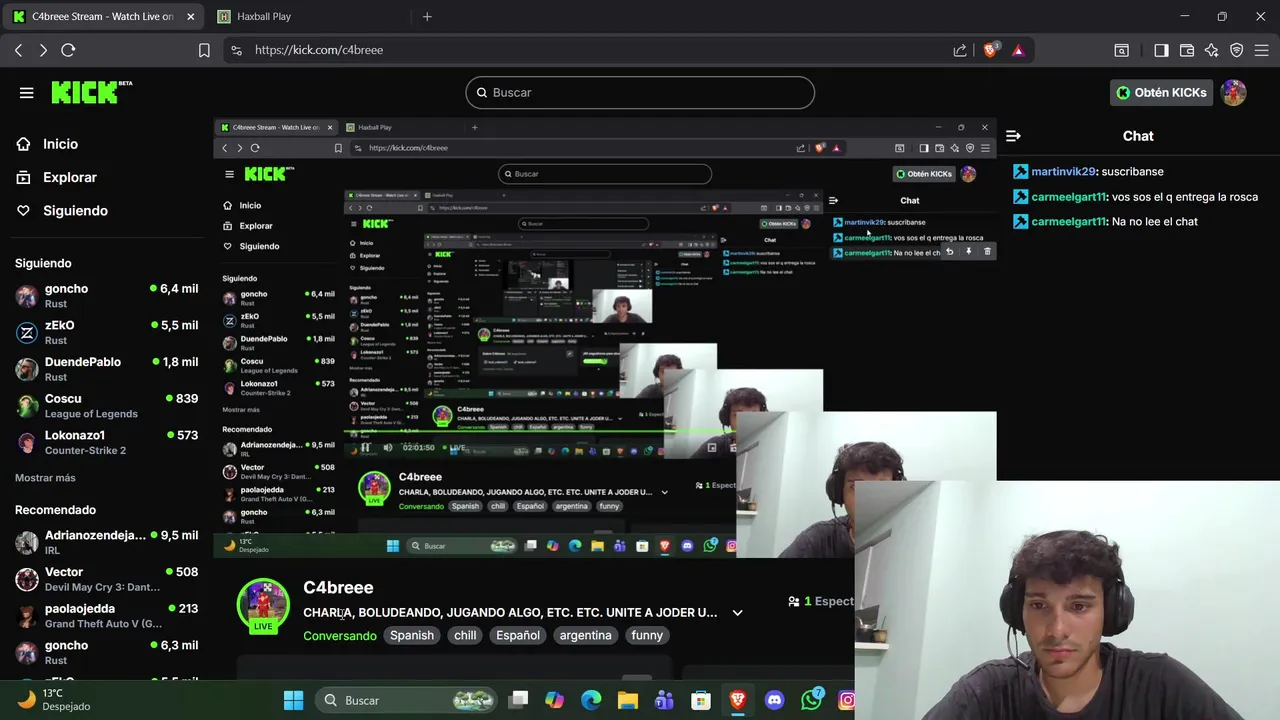Open DuendePablo channel in sidebar
1280x720 pixels.
pyautogui.click(x=107, y=369)
